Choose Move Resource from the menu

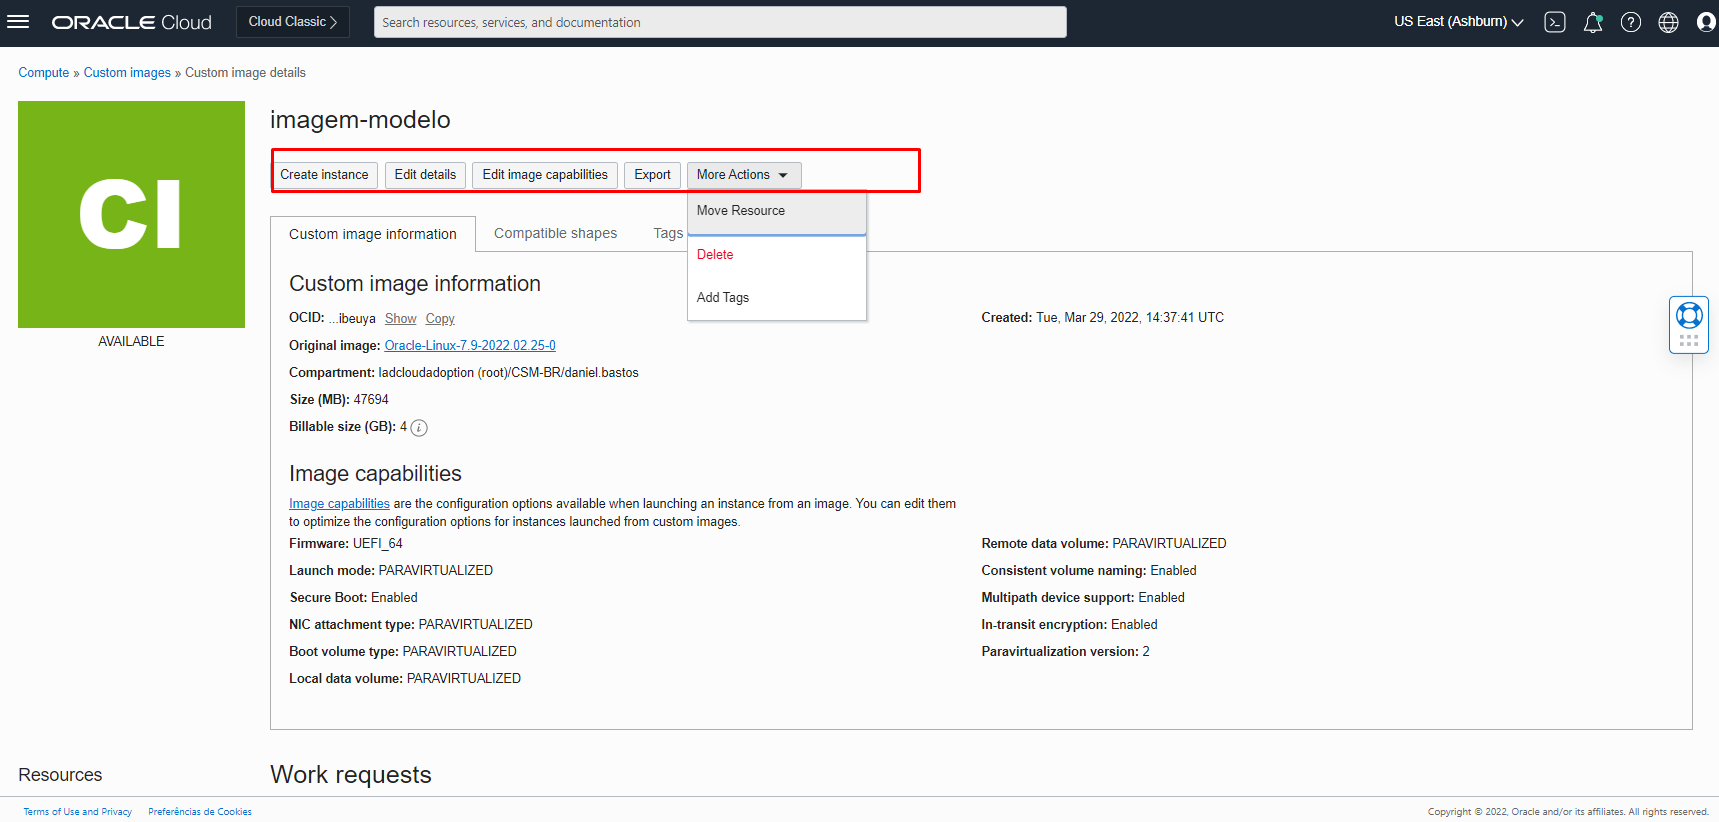tap(777, 211)
